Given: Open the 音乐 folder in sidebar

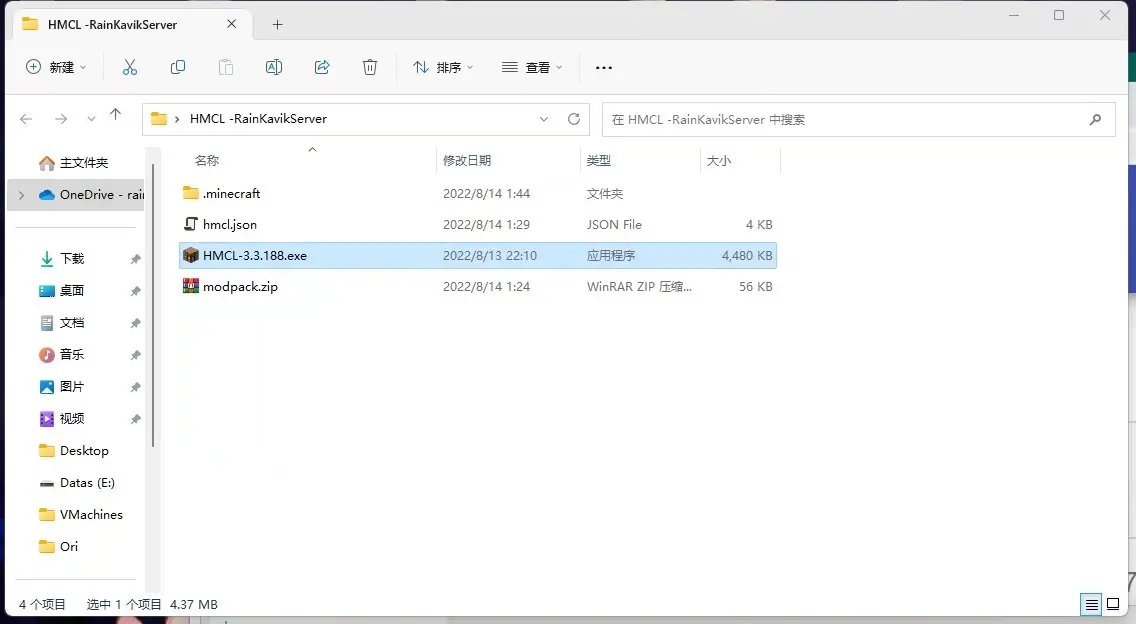Looking at the screenshot, I should click(x=70, y=354).
